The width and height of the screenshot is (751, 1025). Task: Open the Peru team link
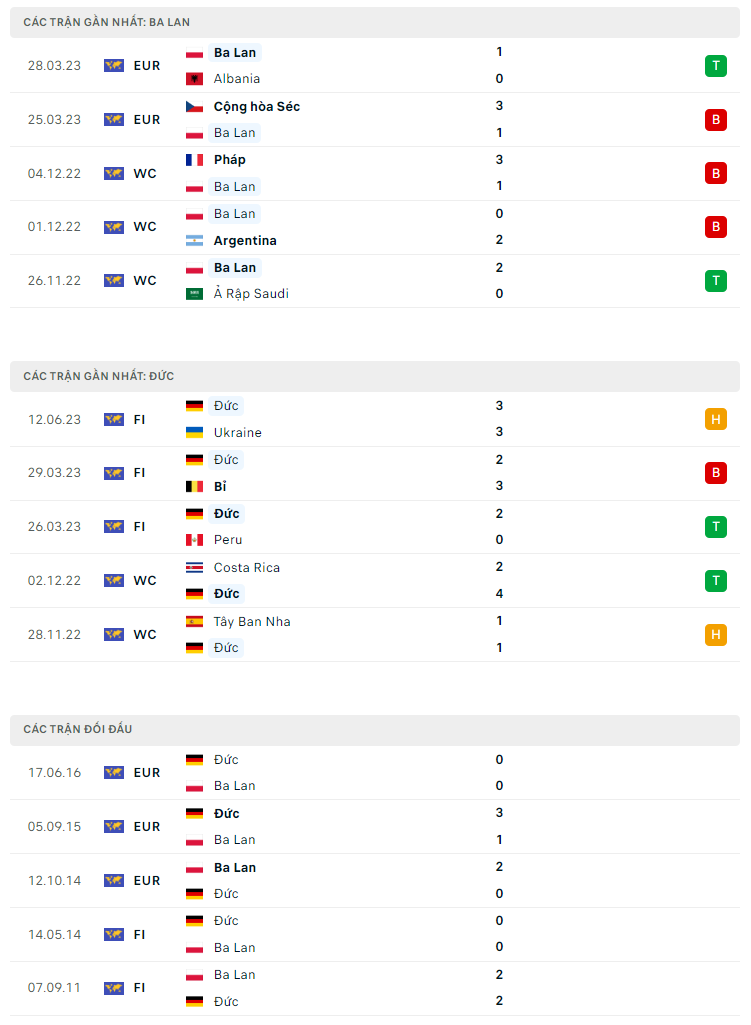point(228,540)
